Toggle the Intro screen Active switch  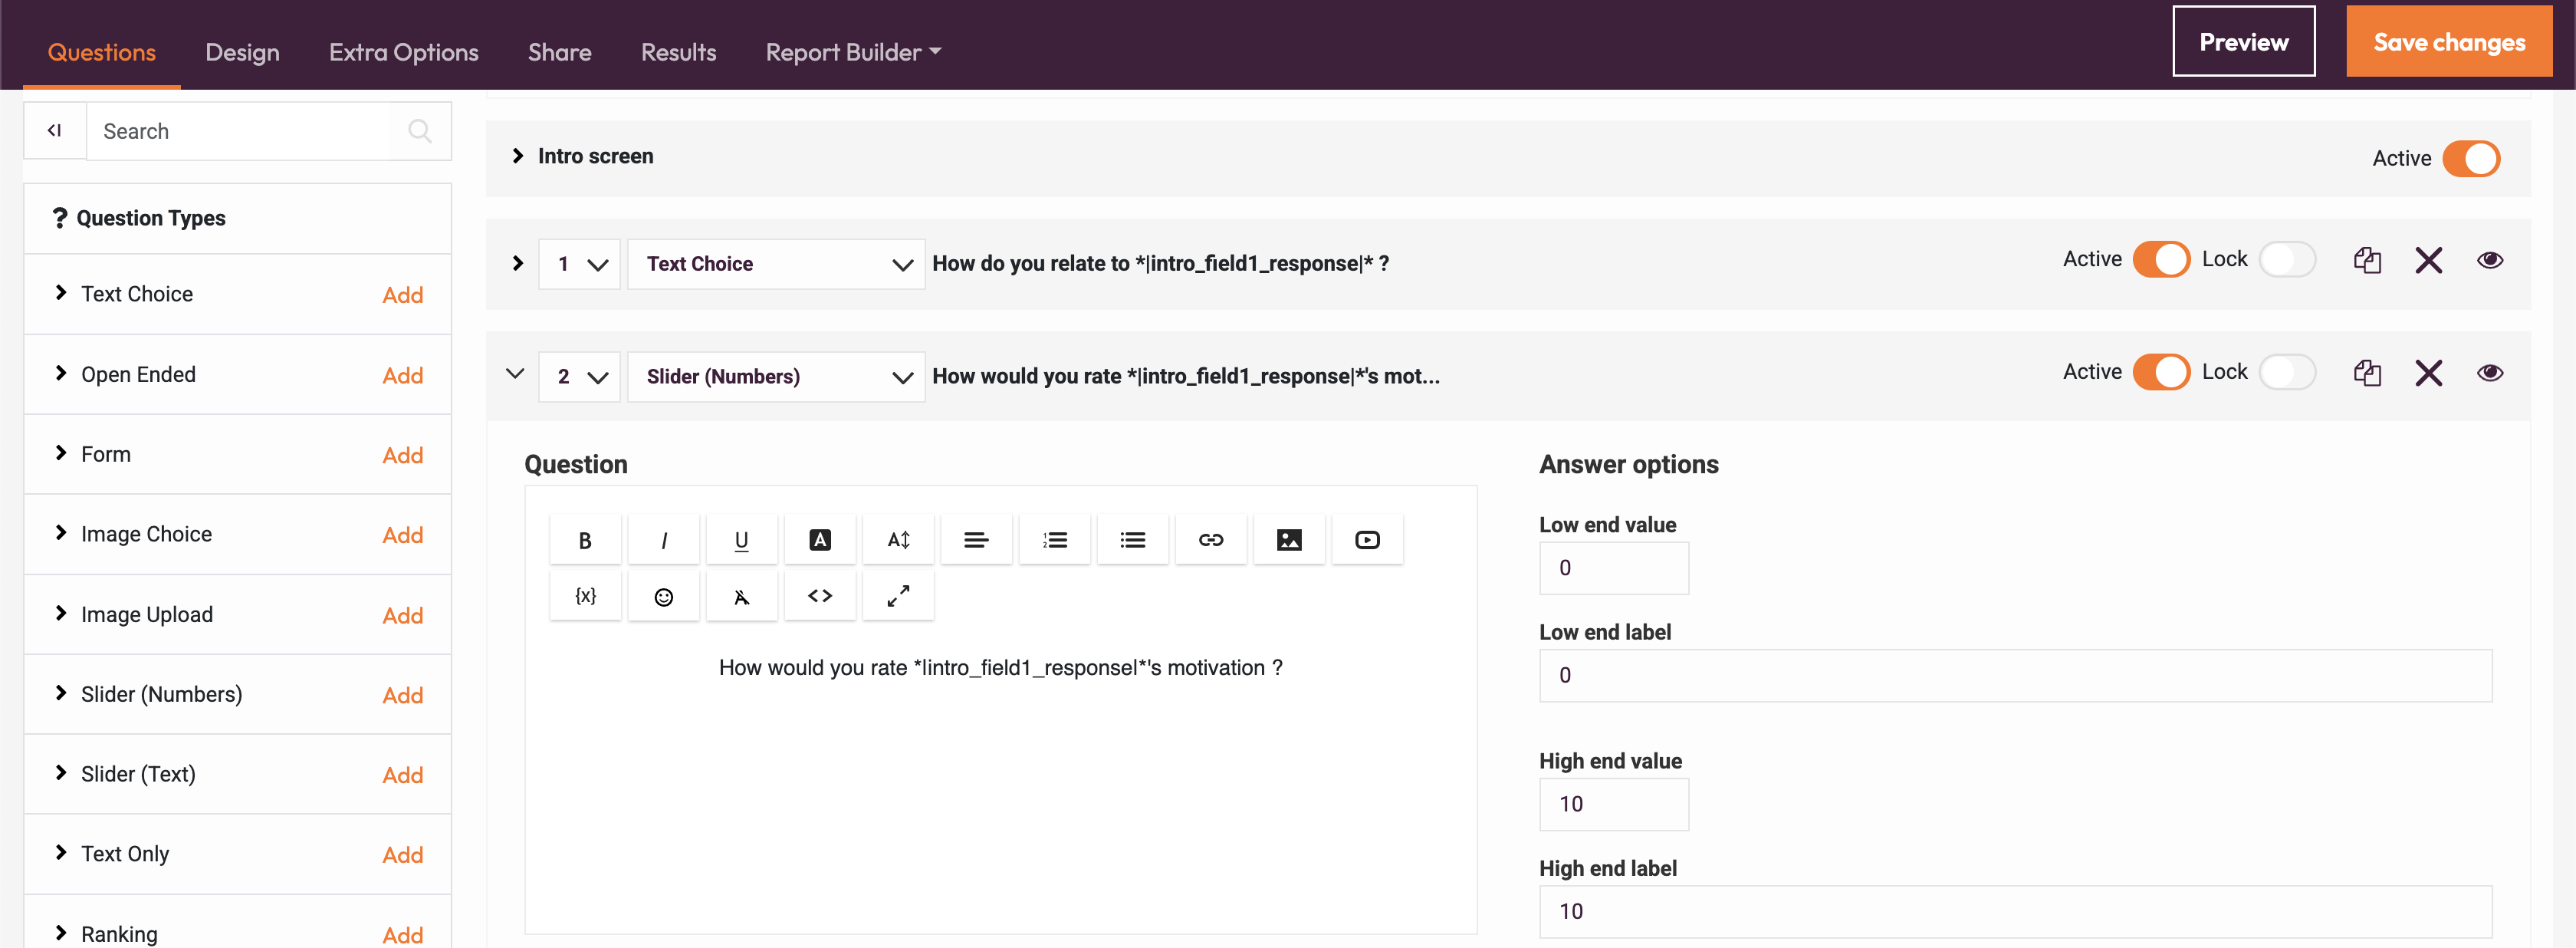[x=2470, y=158]
